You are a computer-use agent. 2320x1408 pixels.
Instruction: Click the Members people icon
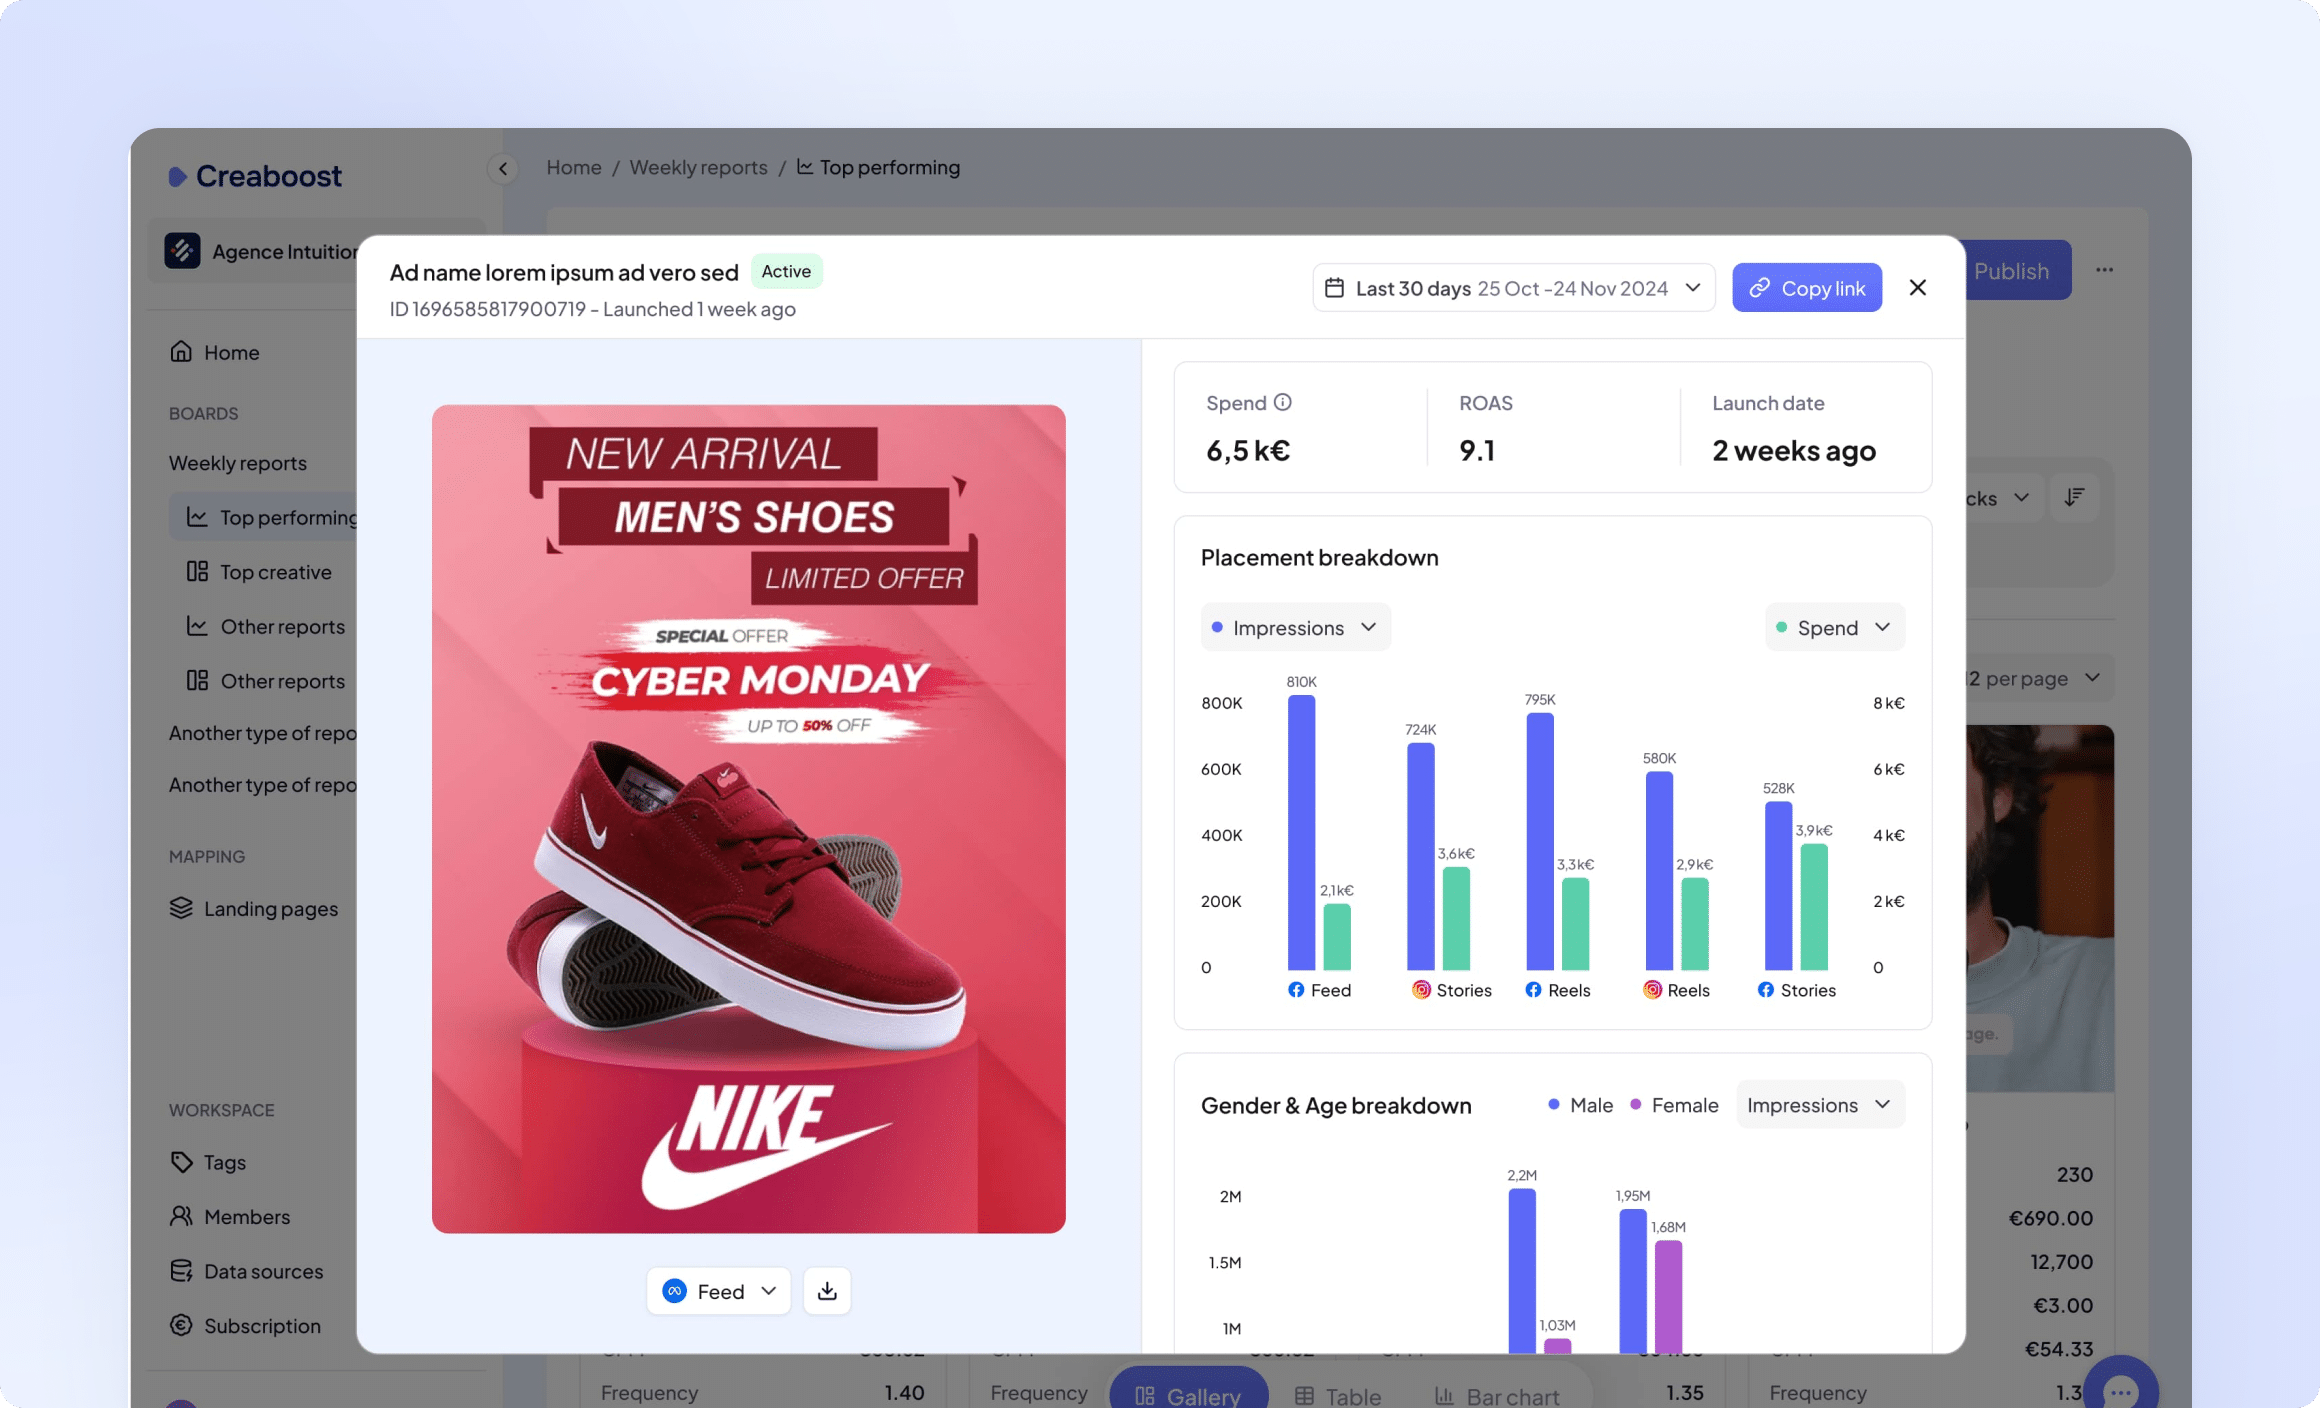tap(181, 1216)
